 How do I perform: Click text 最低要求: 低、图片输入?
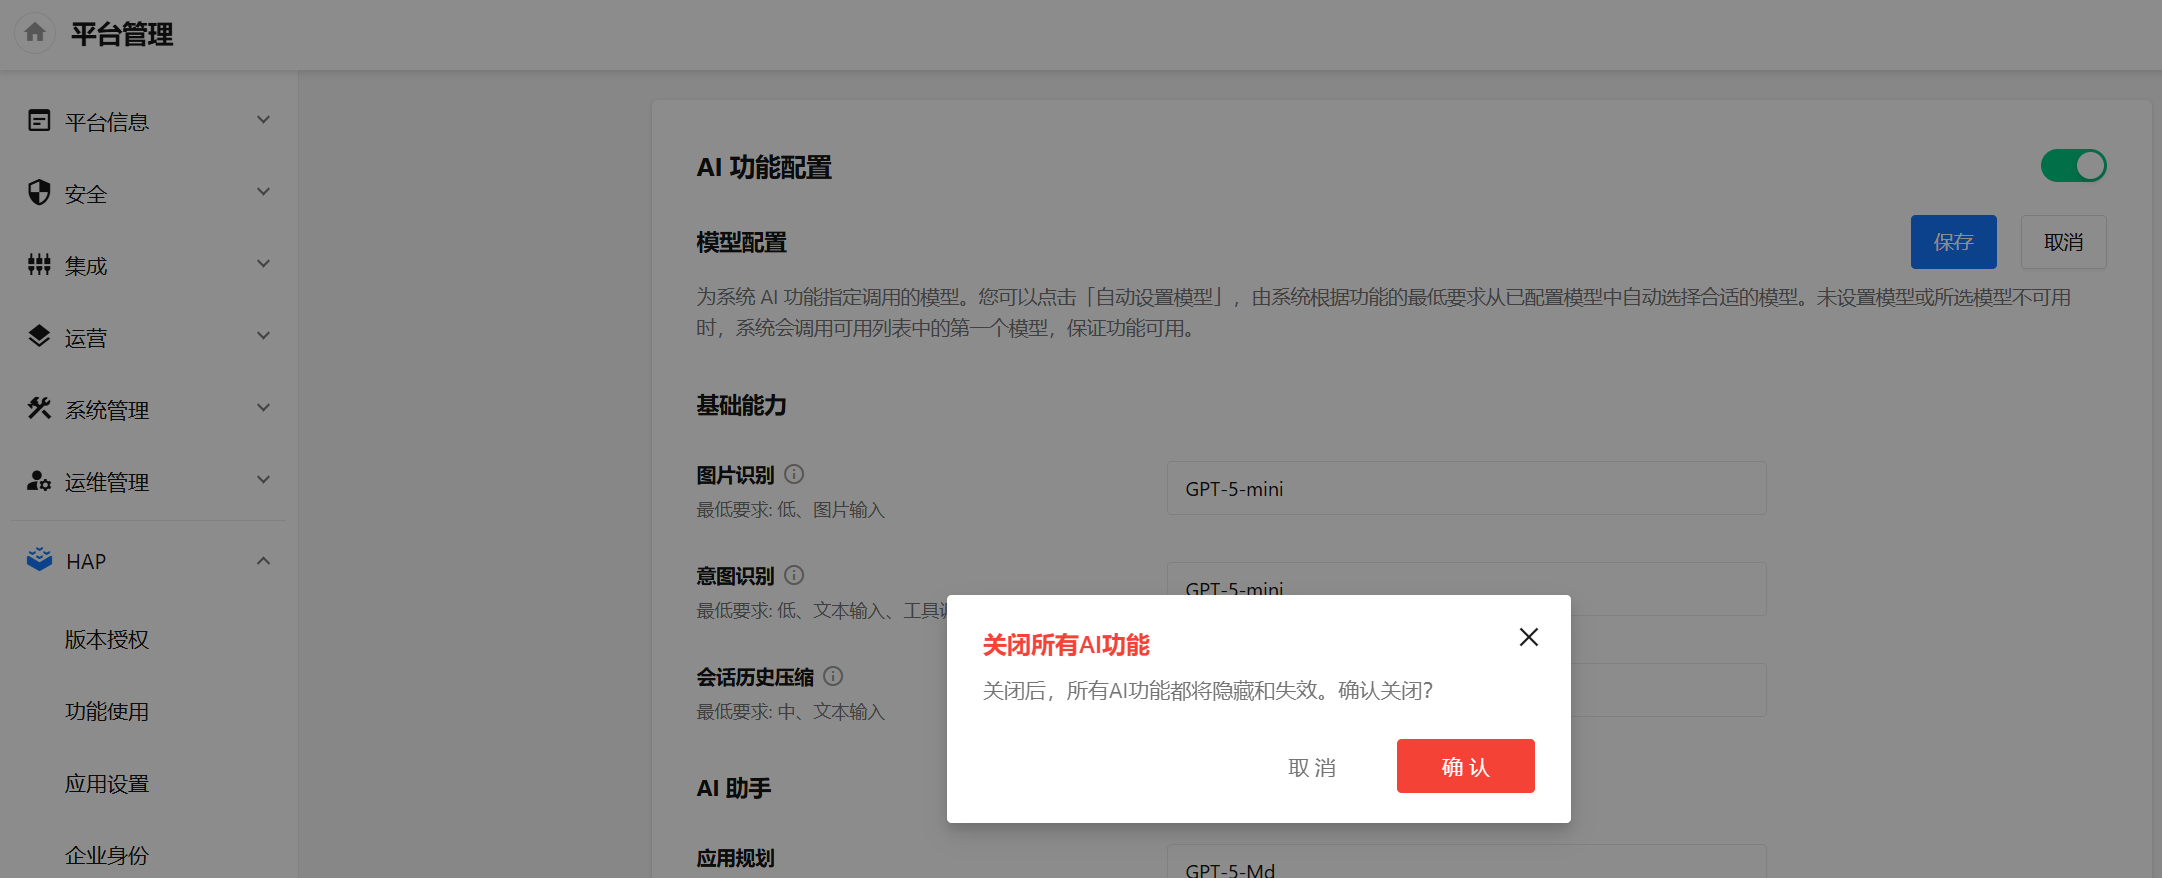[x=790, y=510]
